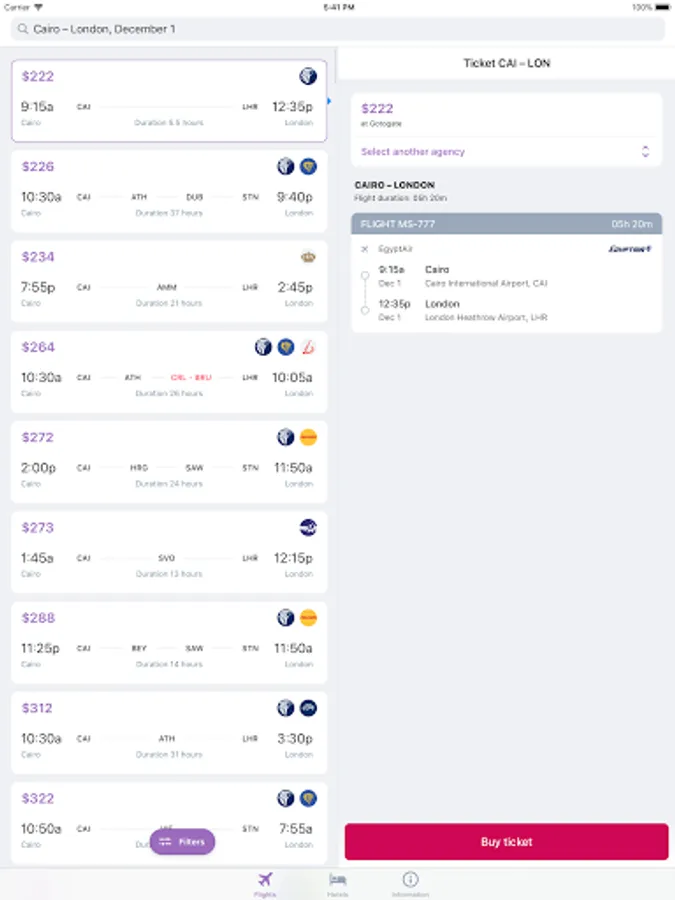Click the airline icon on the $273 flight
This screenshot has height=900, width=675.
pyautogui.click(x=308, y=528)
